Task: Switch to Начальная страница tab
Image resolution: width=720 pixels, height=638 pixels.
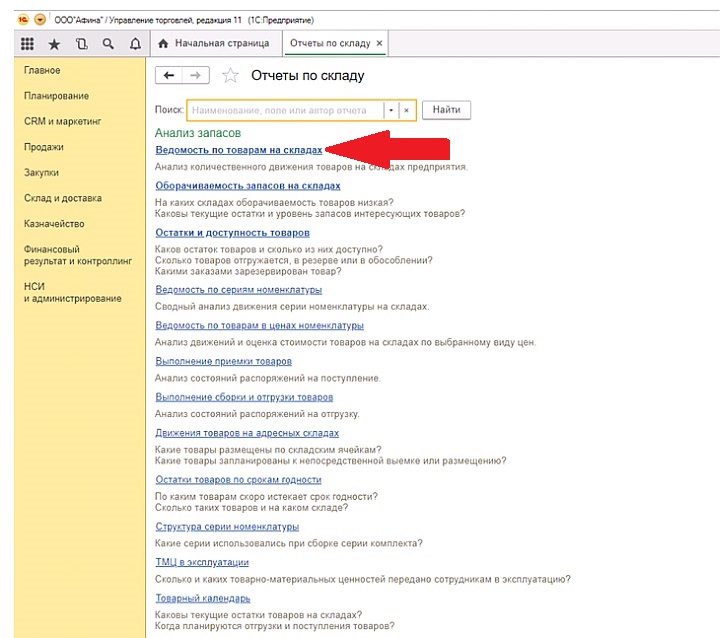Action: (214, 44)
